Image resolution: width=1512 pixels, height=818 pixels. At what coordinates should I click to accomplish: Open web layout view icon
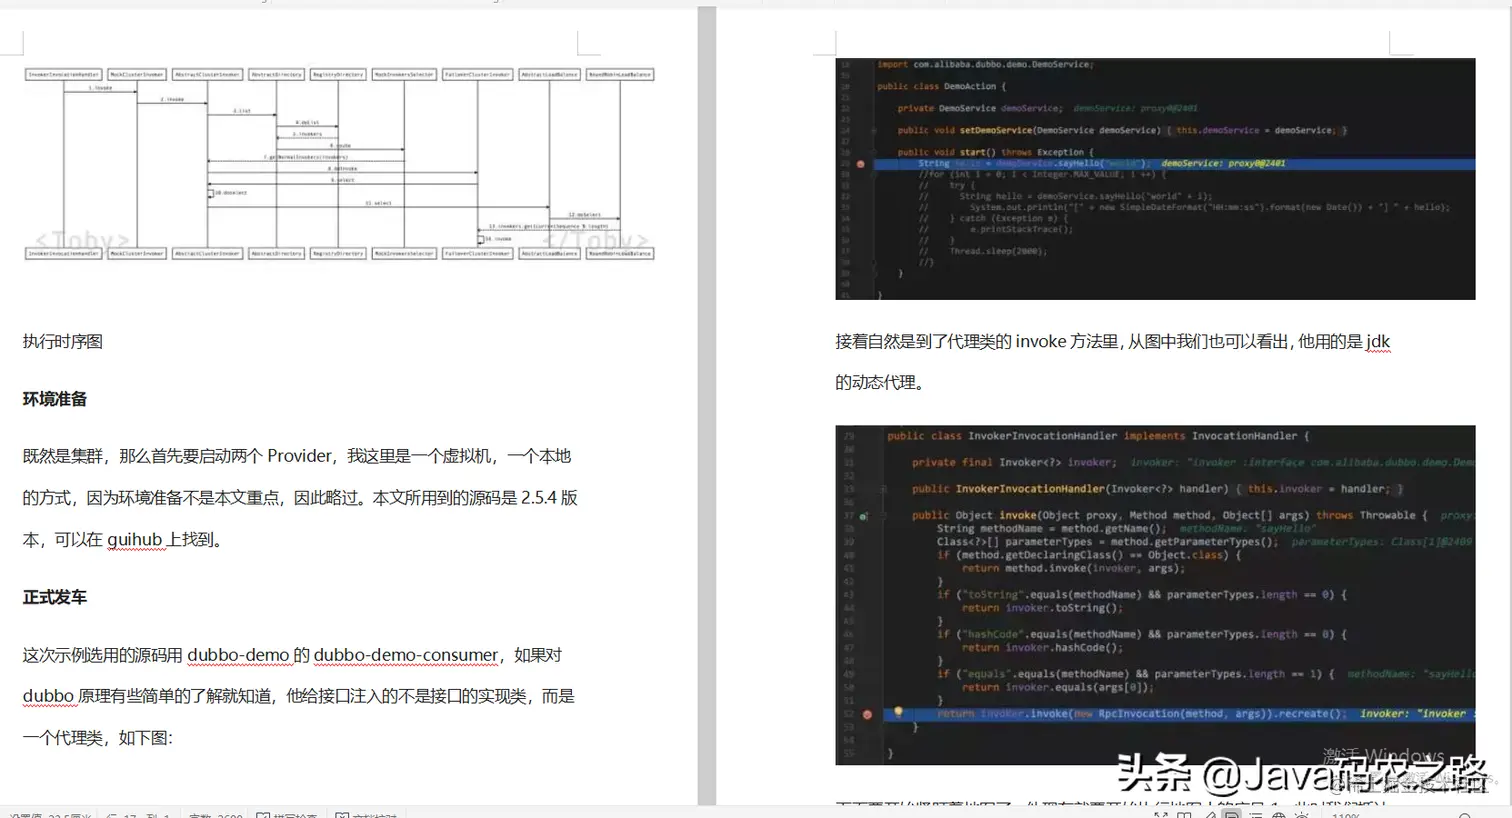(x=1280, y=814)
